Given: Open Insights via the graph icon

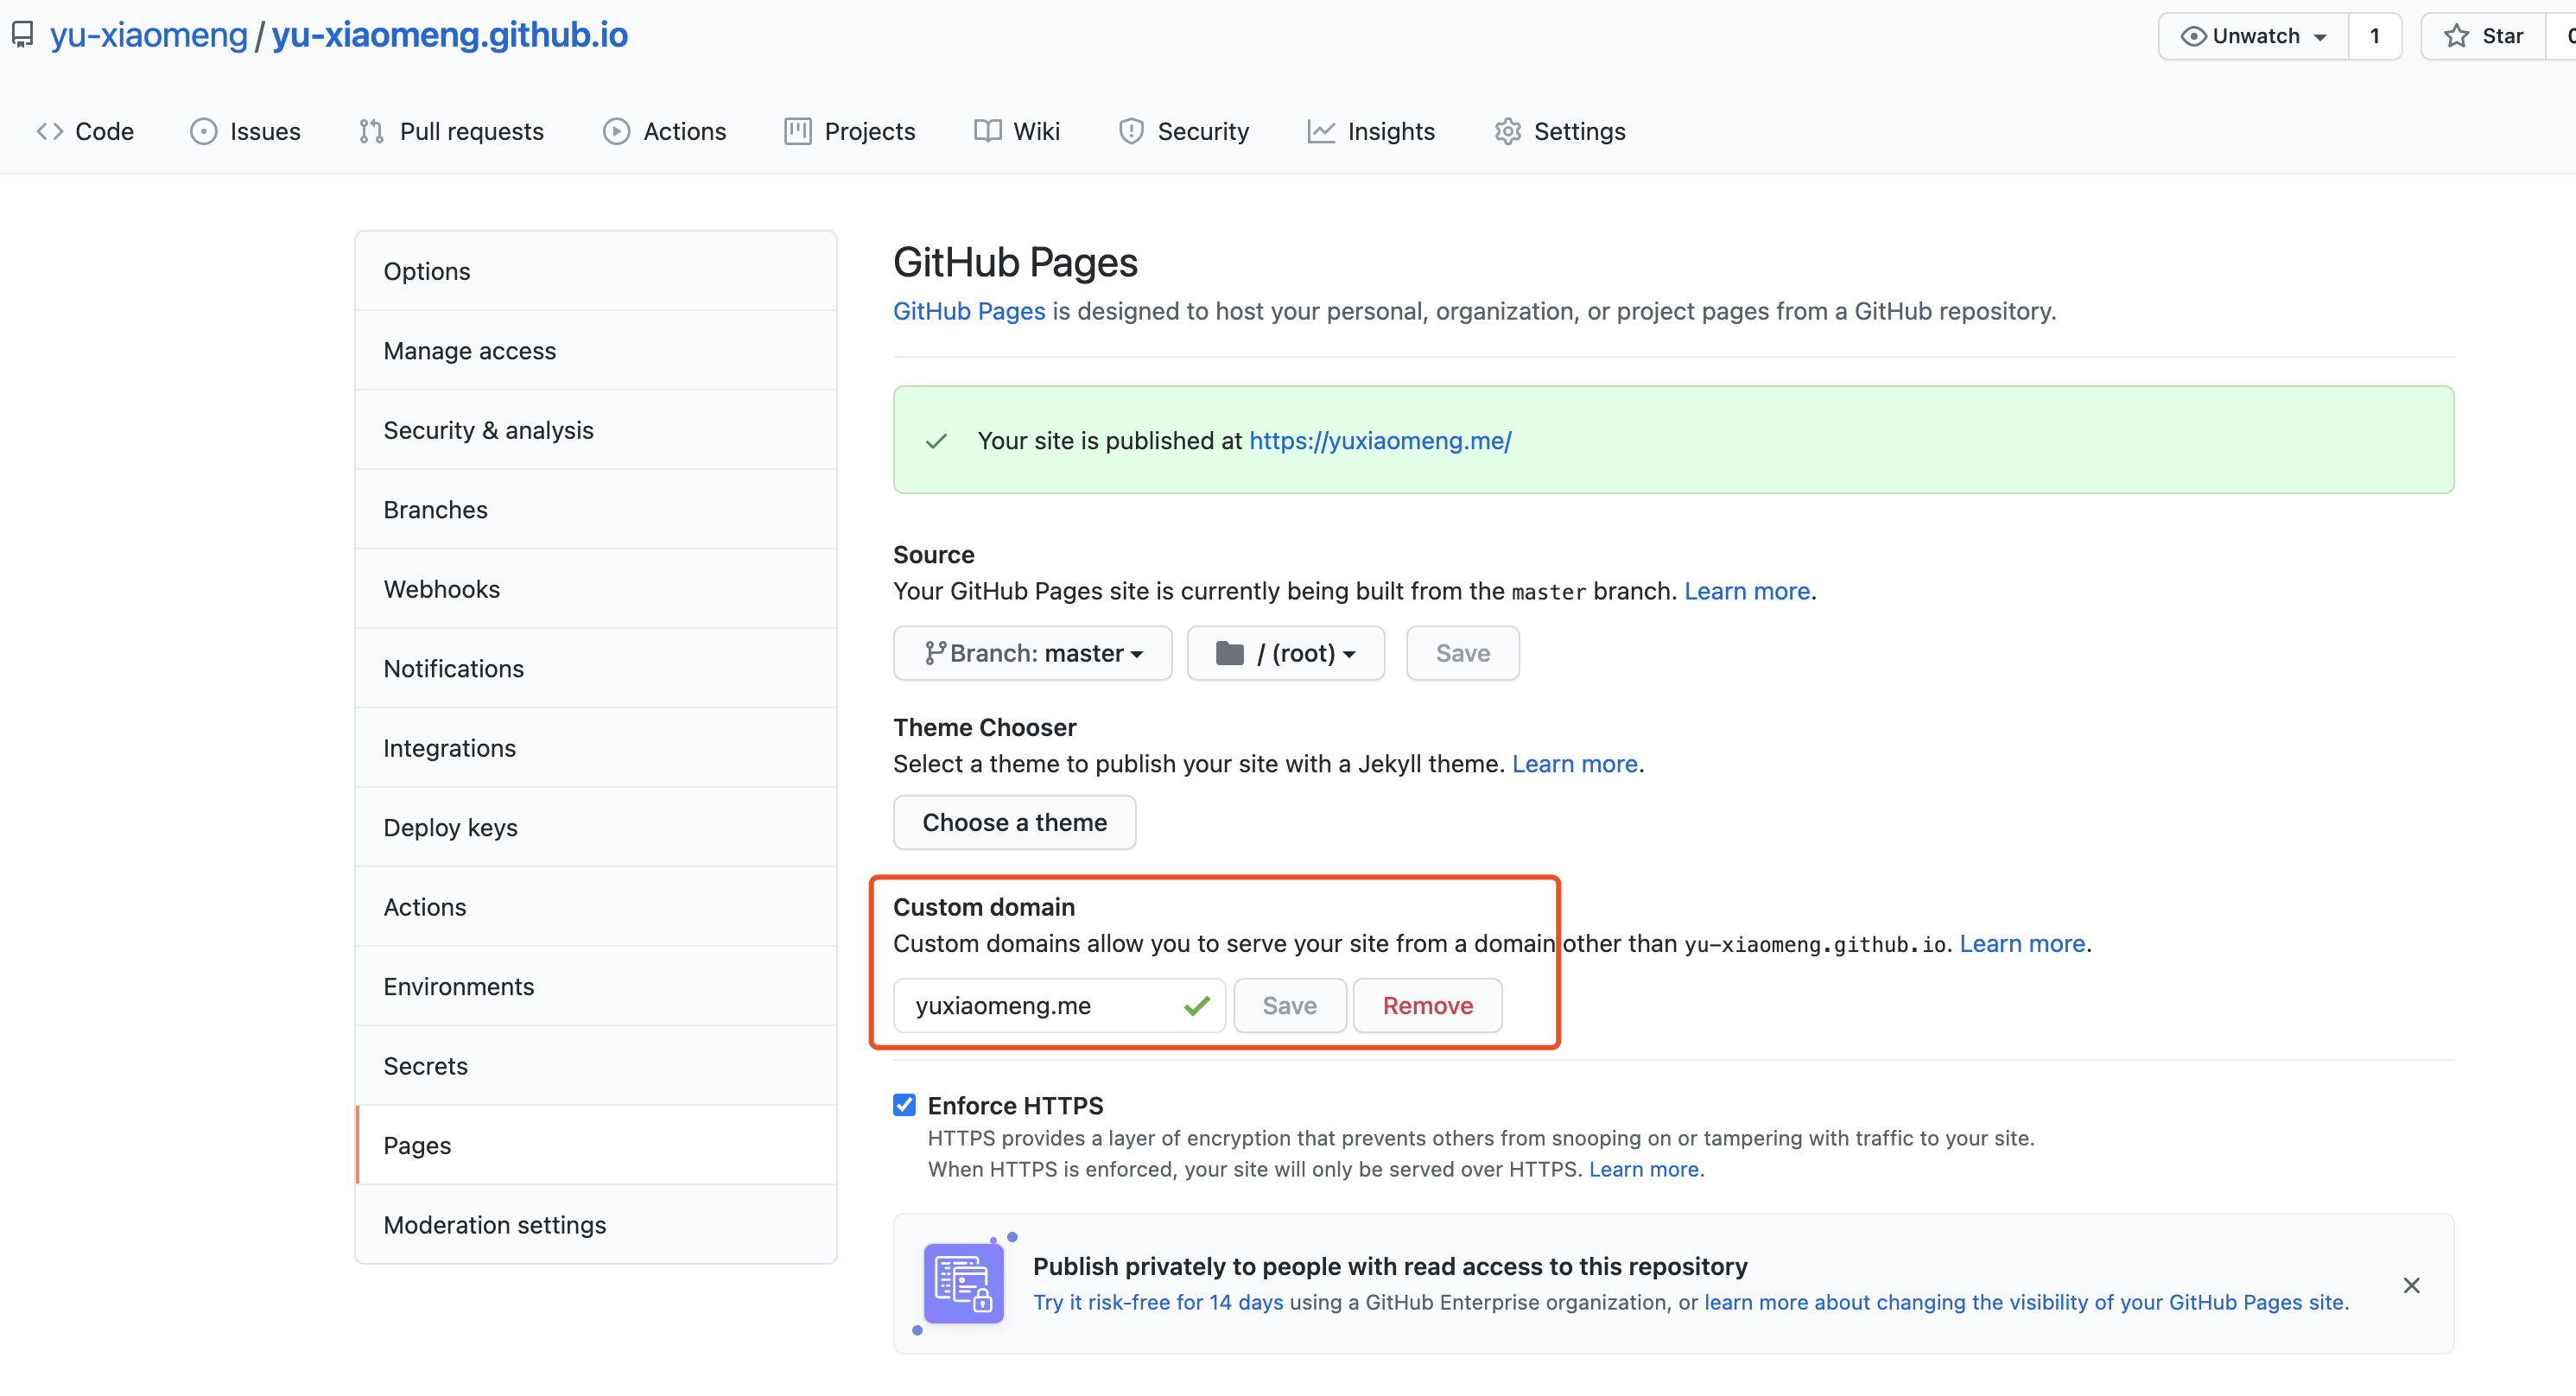Looking at the screenshot, I should click(x=1321, y=131).
